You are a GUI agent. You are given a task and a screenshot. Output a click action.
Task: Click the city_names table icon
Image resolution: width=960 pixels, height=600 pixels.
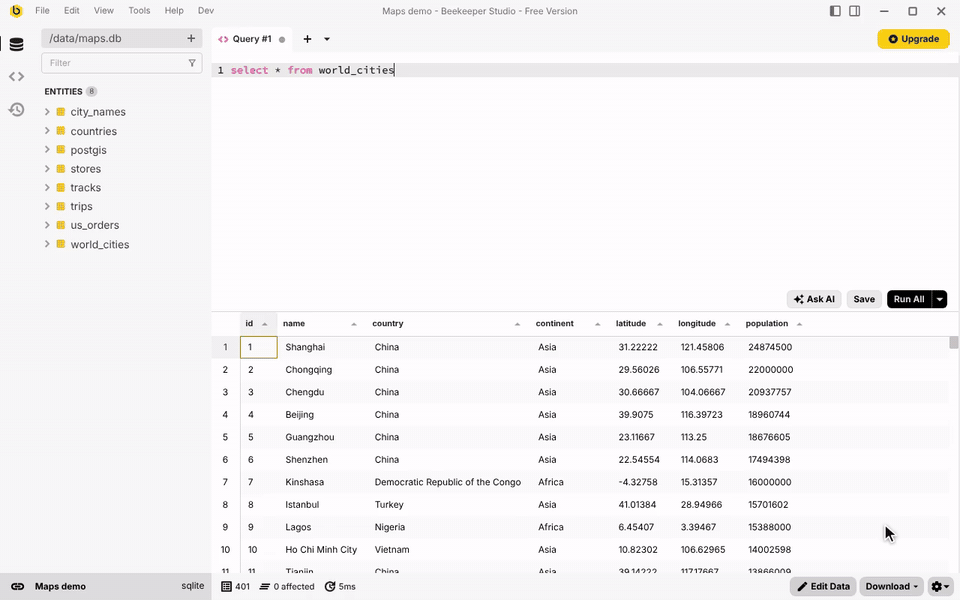[61, 111]
